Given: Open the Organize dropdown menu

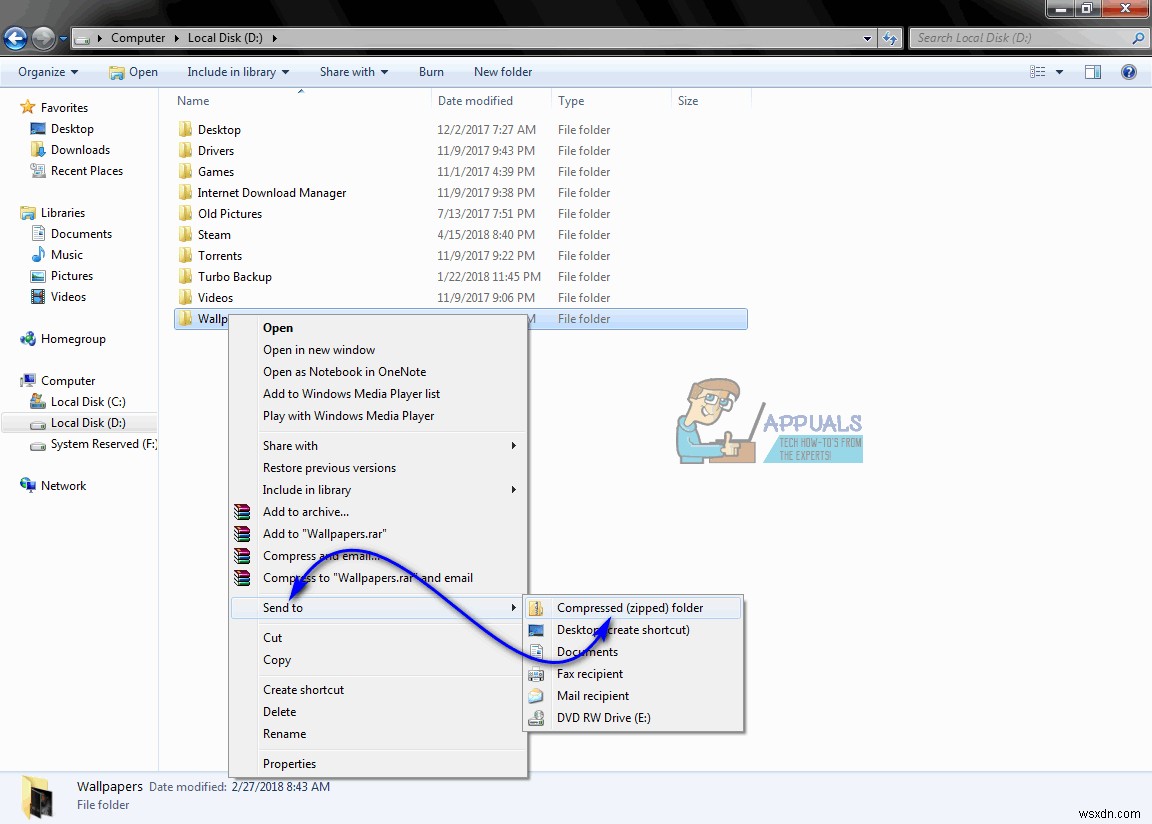Looking at the screenshot, I should click(x=47, y=72).
